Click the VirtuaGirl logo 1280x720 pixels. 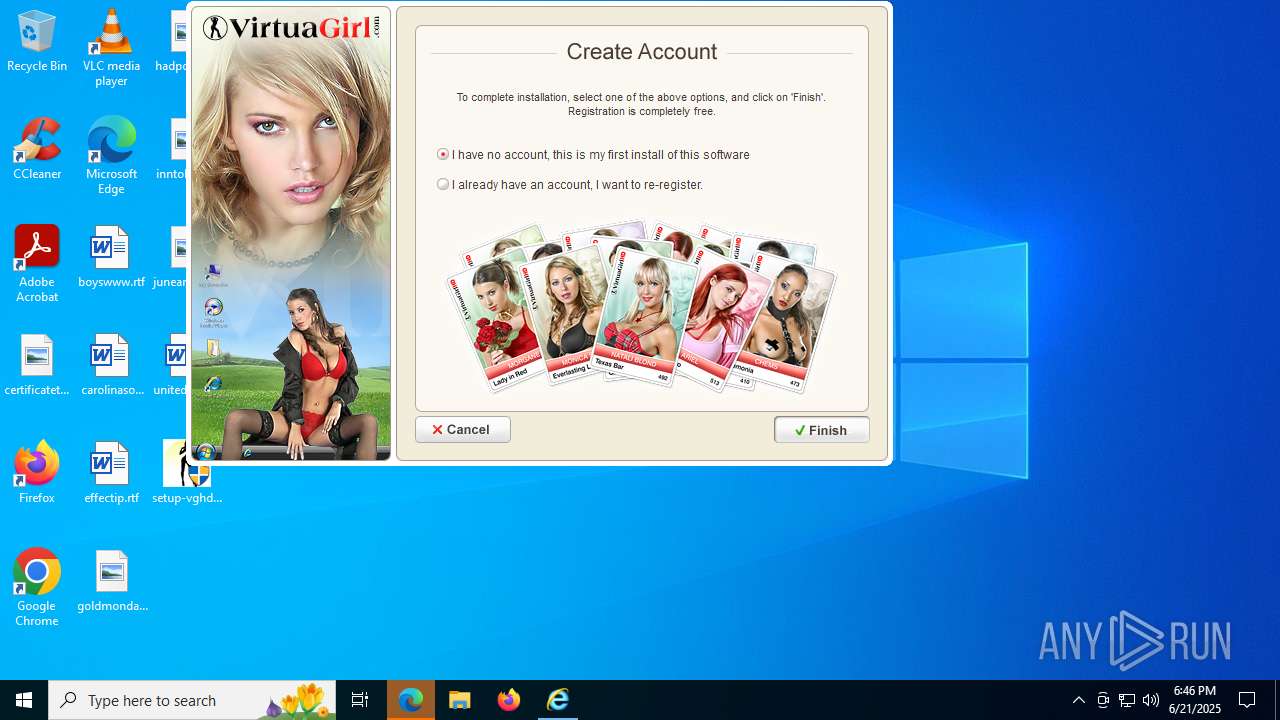click(292, 28)
